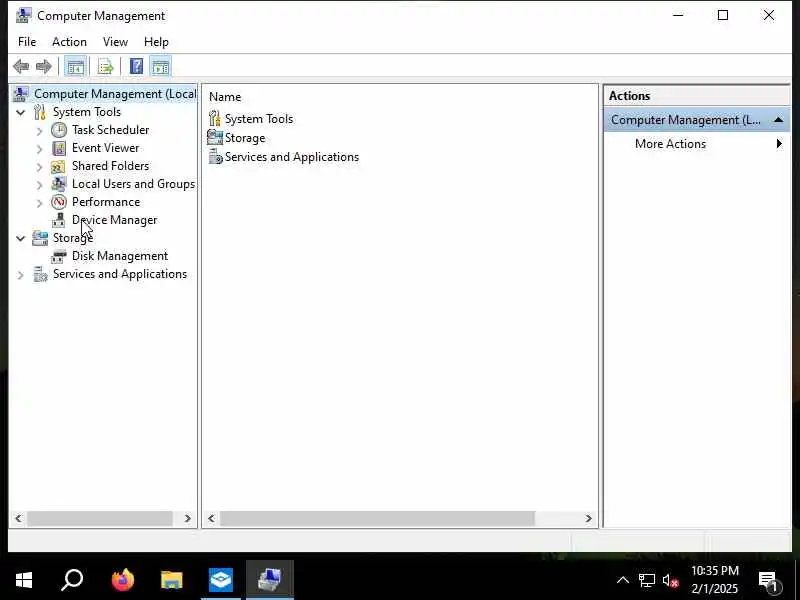Open File Explorer from the taskbar

[x=171, y=580]
